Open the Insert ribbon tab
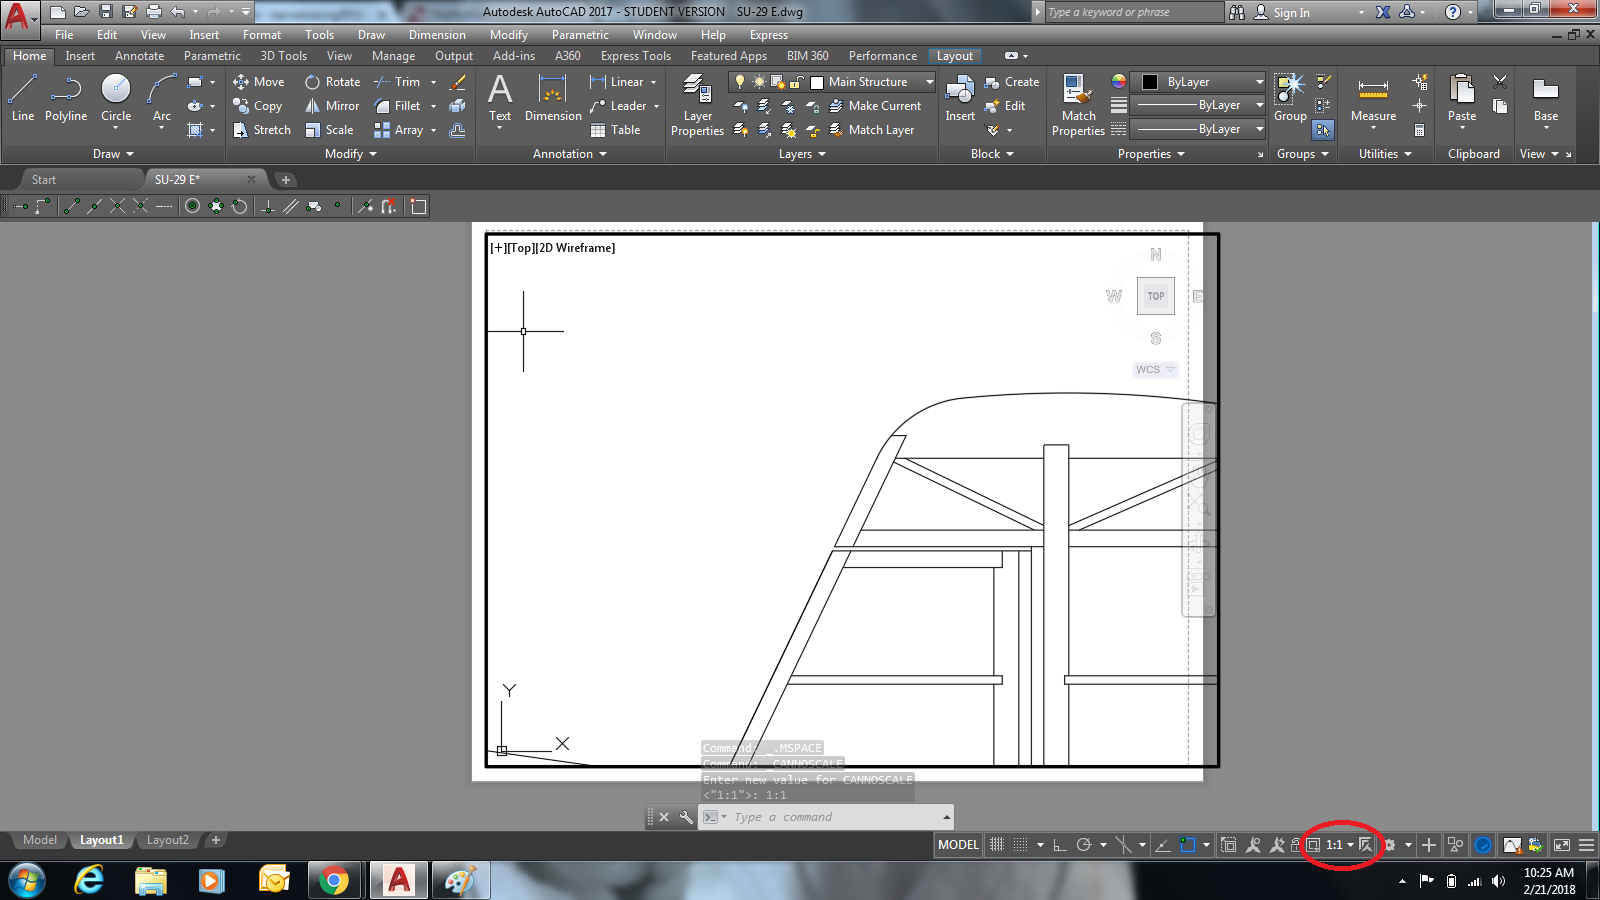The height and width of the screenshot is (900, 1600). (80, 56)
